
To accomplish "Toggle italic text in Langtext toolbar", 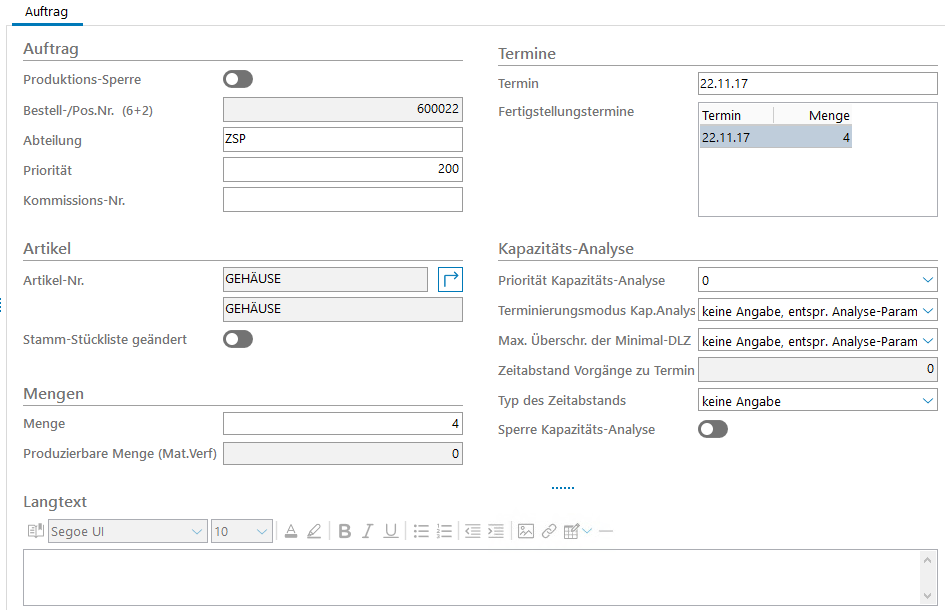I will 368,531.
